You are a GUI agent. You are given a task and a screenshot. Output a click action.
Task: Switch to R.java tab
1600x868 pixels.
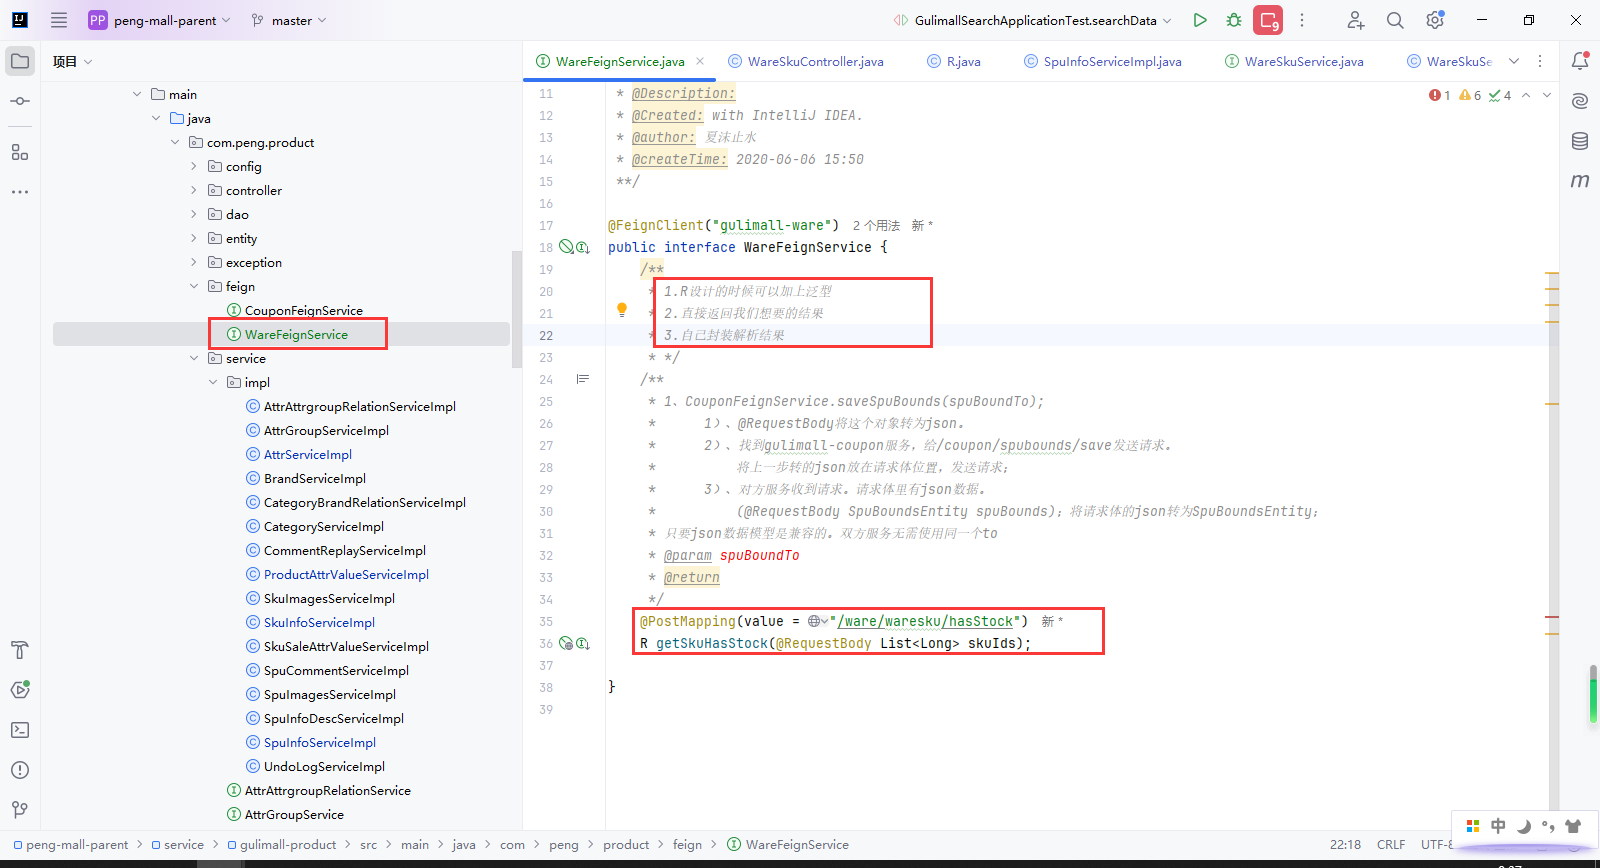click(954, 61)
